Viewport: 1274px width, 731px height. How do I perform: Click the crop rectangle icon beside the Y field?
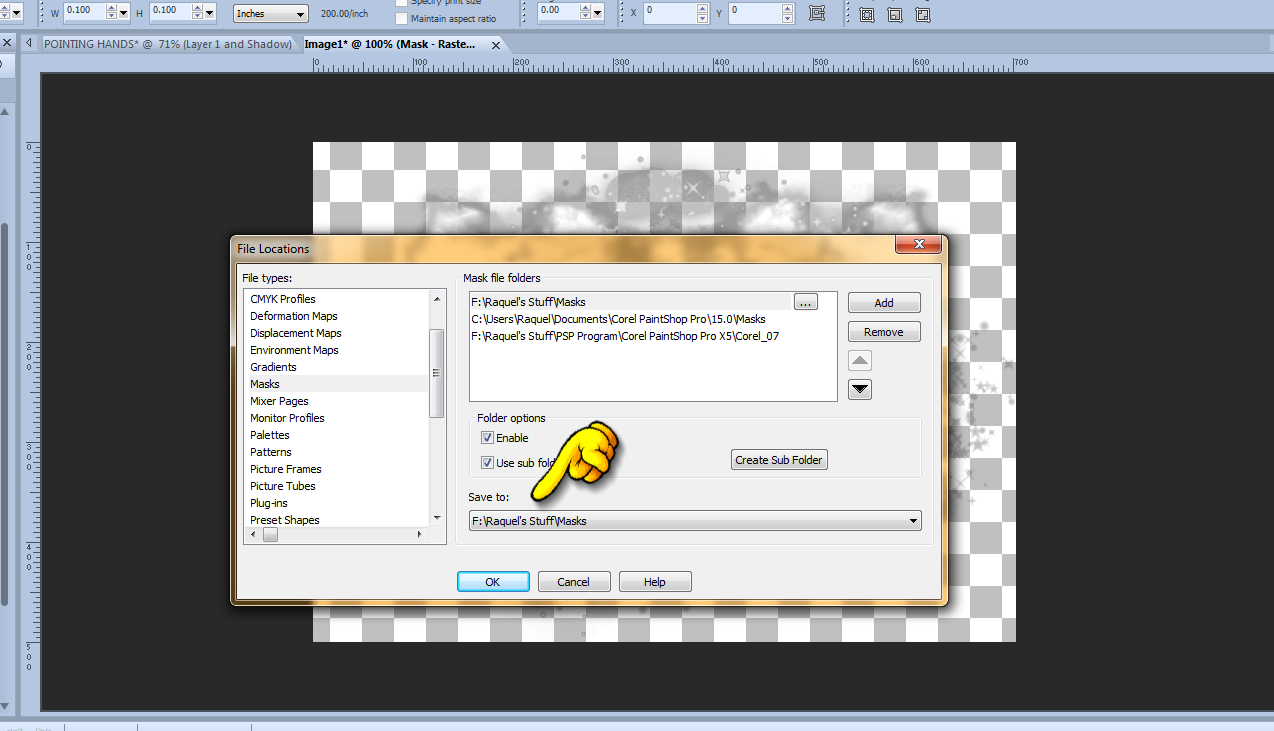[x=817, y=13]
